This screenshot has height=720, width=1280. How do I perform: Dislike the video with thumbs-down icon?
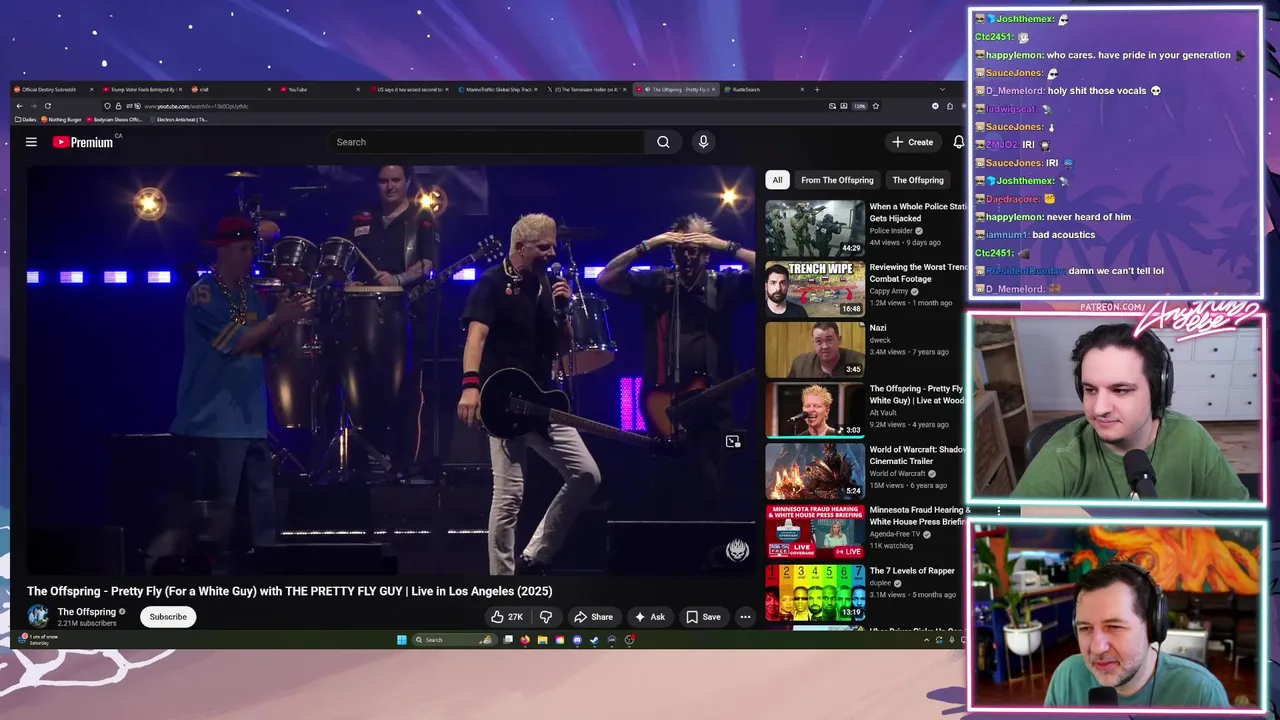[546, 617]
